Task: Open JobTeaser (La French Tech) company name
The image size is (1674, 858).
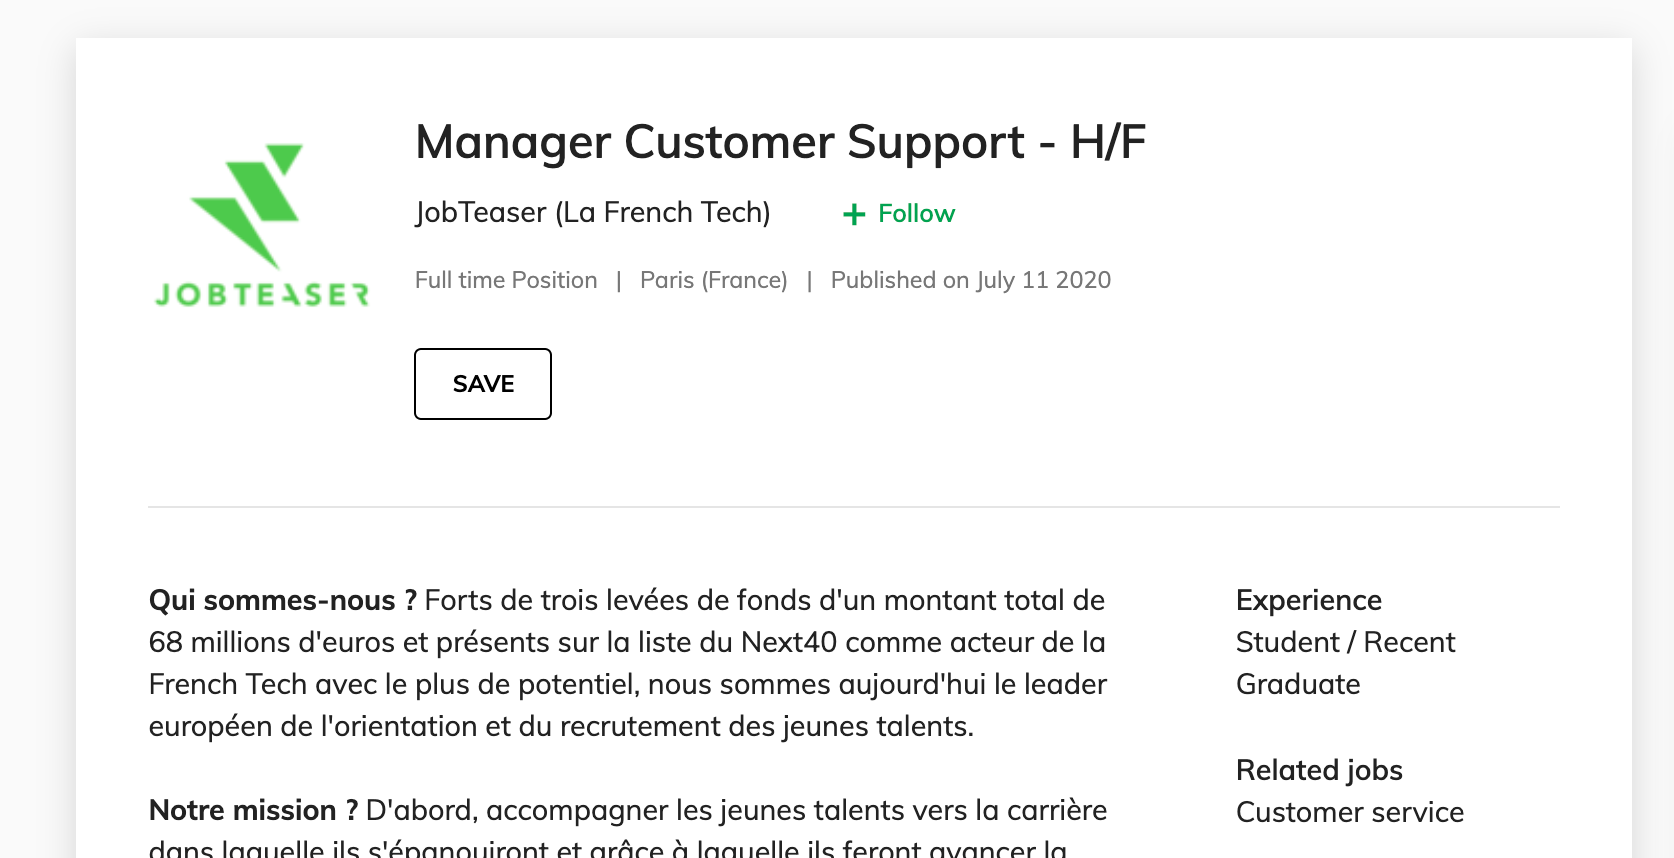Action: pos(593,212)
